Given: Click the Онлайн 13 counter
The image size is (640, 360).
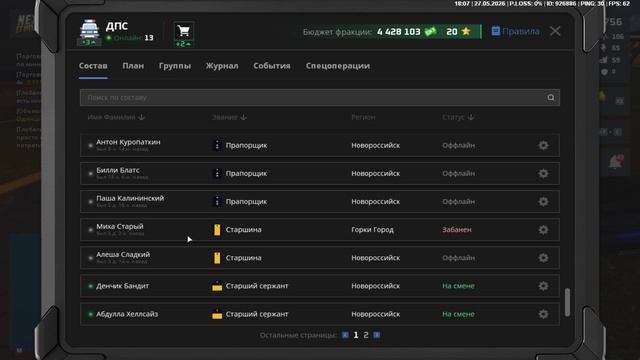Looking at the screenshot, I should (130, 38).
